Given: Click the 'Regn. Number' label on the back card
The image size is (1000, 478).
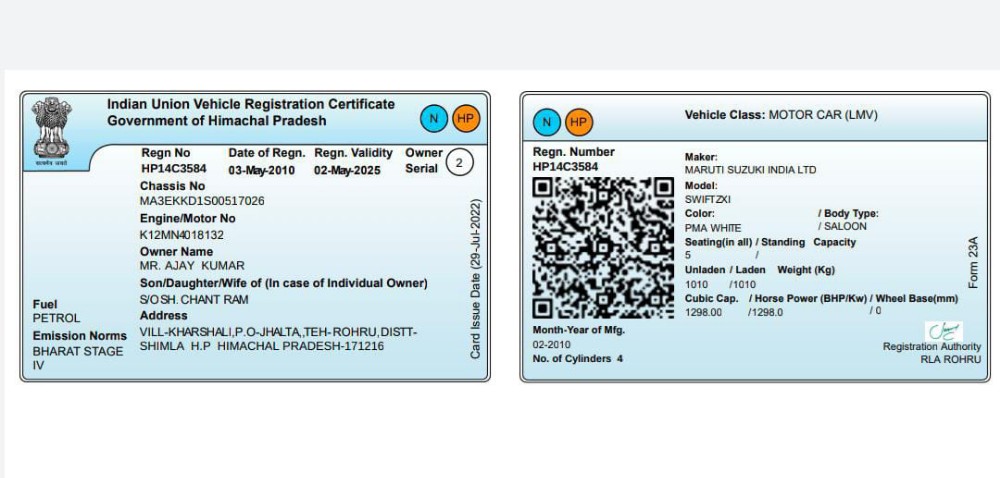Looking at the screenshot, I should (x=574, y=152).
